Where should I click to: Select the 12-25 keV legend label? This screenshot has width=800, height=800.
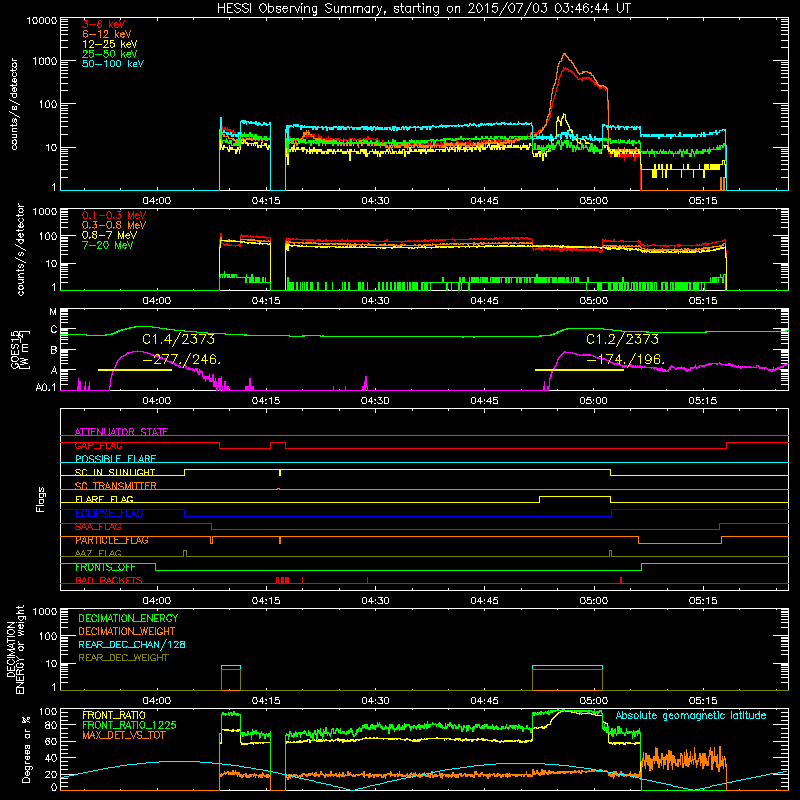pos(110,44)
